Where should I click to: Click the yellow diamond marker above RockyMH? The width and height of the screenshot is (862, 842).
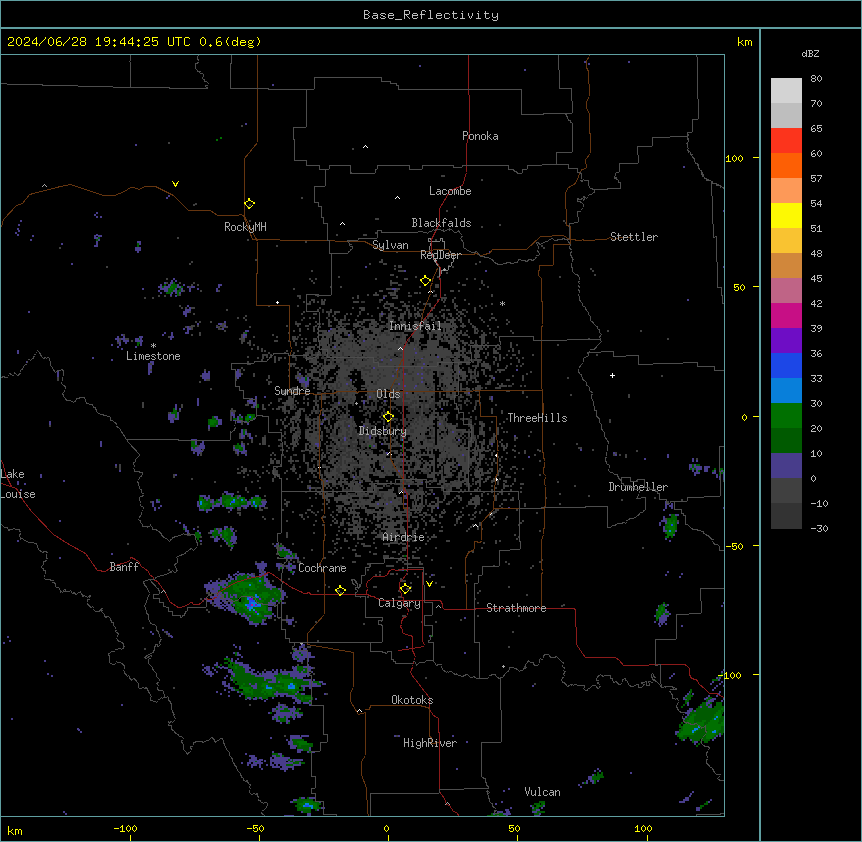[249, 203]
